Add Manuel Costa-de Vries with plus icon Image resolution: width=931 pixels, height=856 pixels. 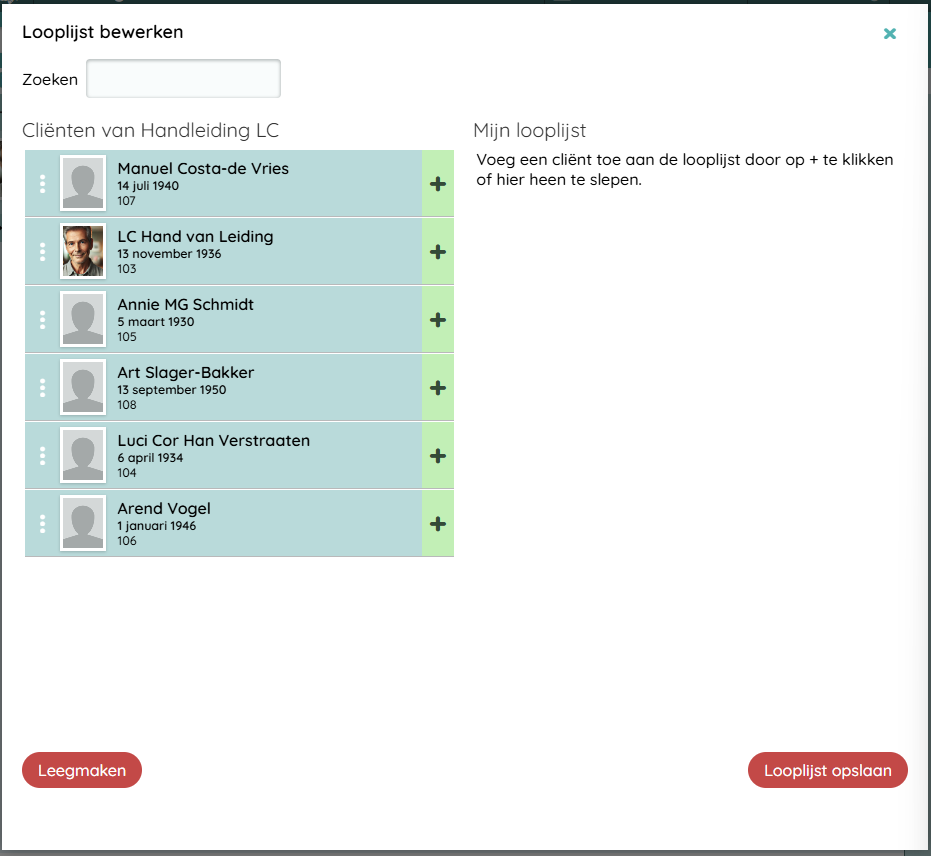(x=437, y=184)
